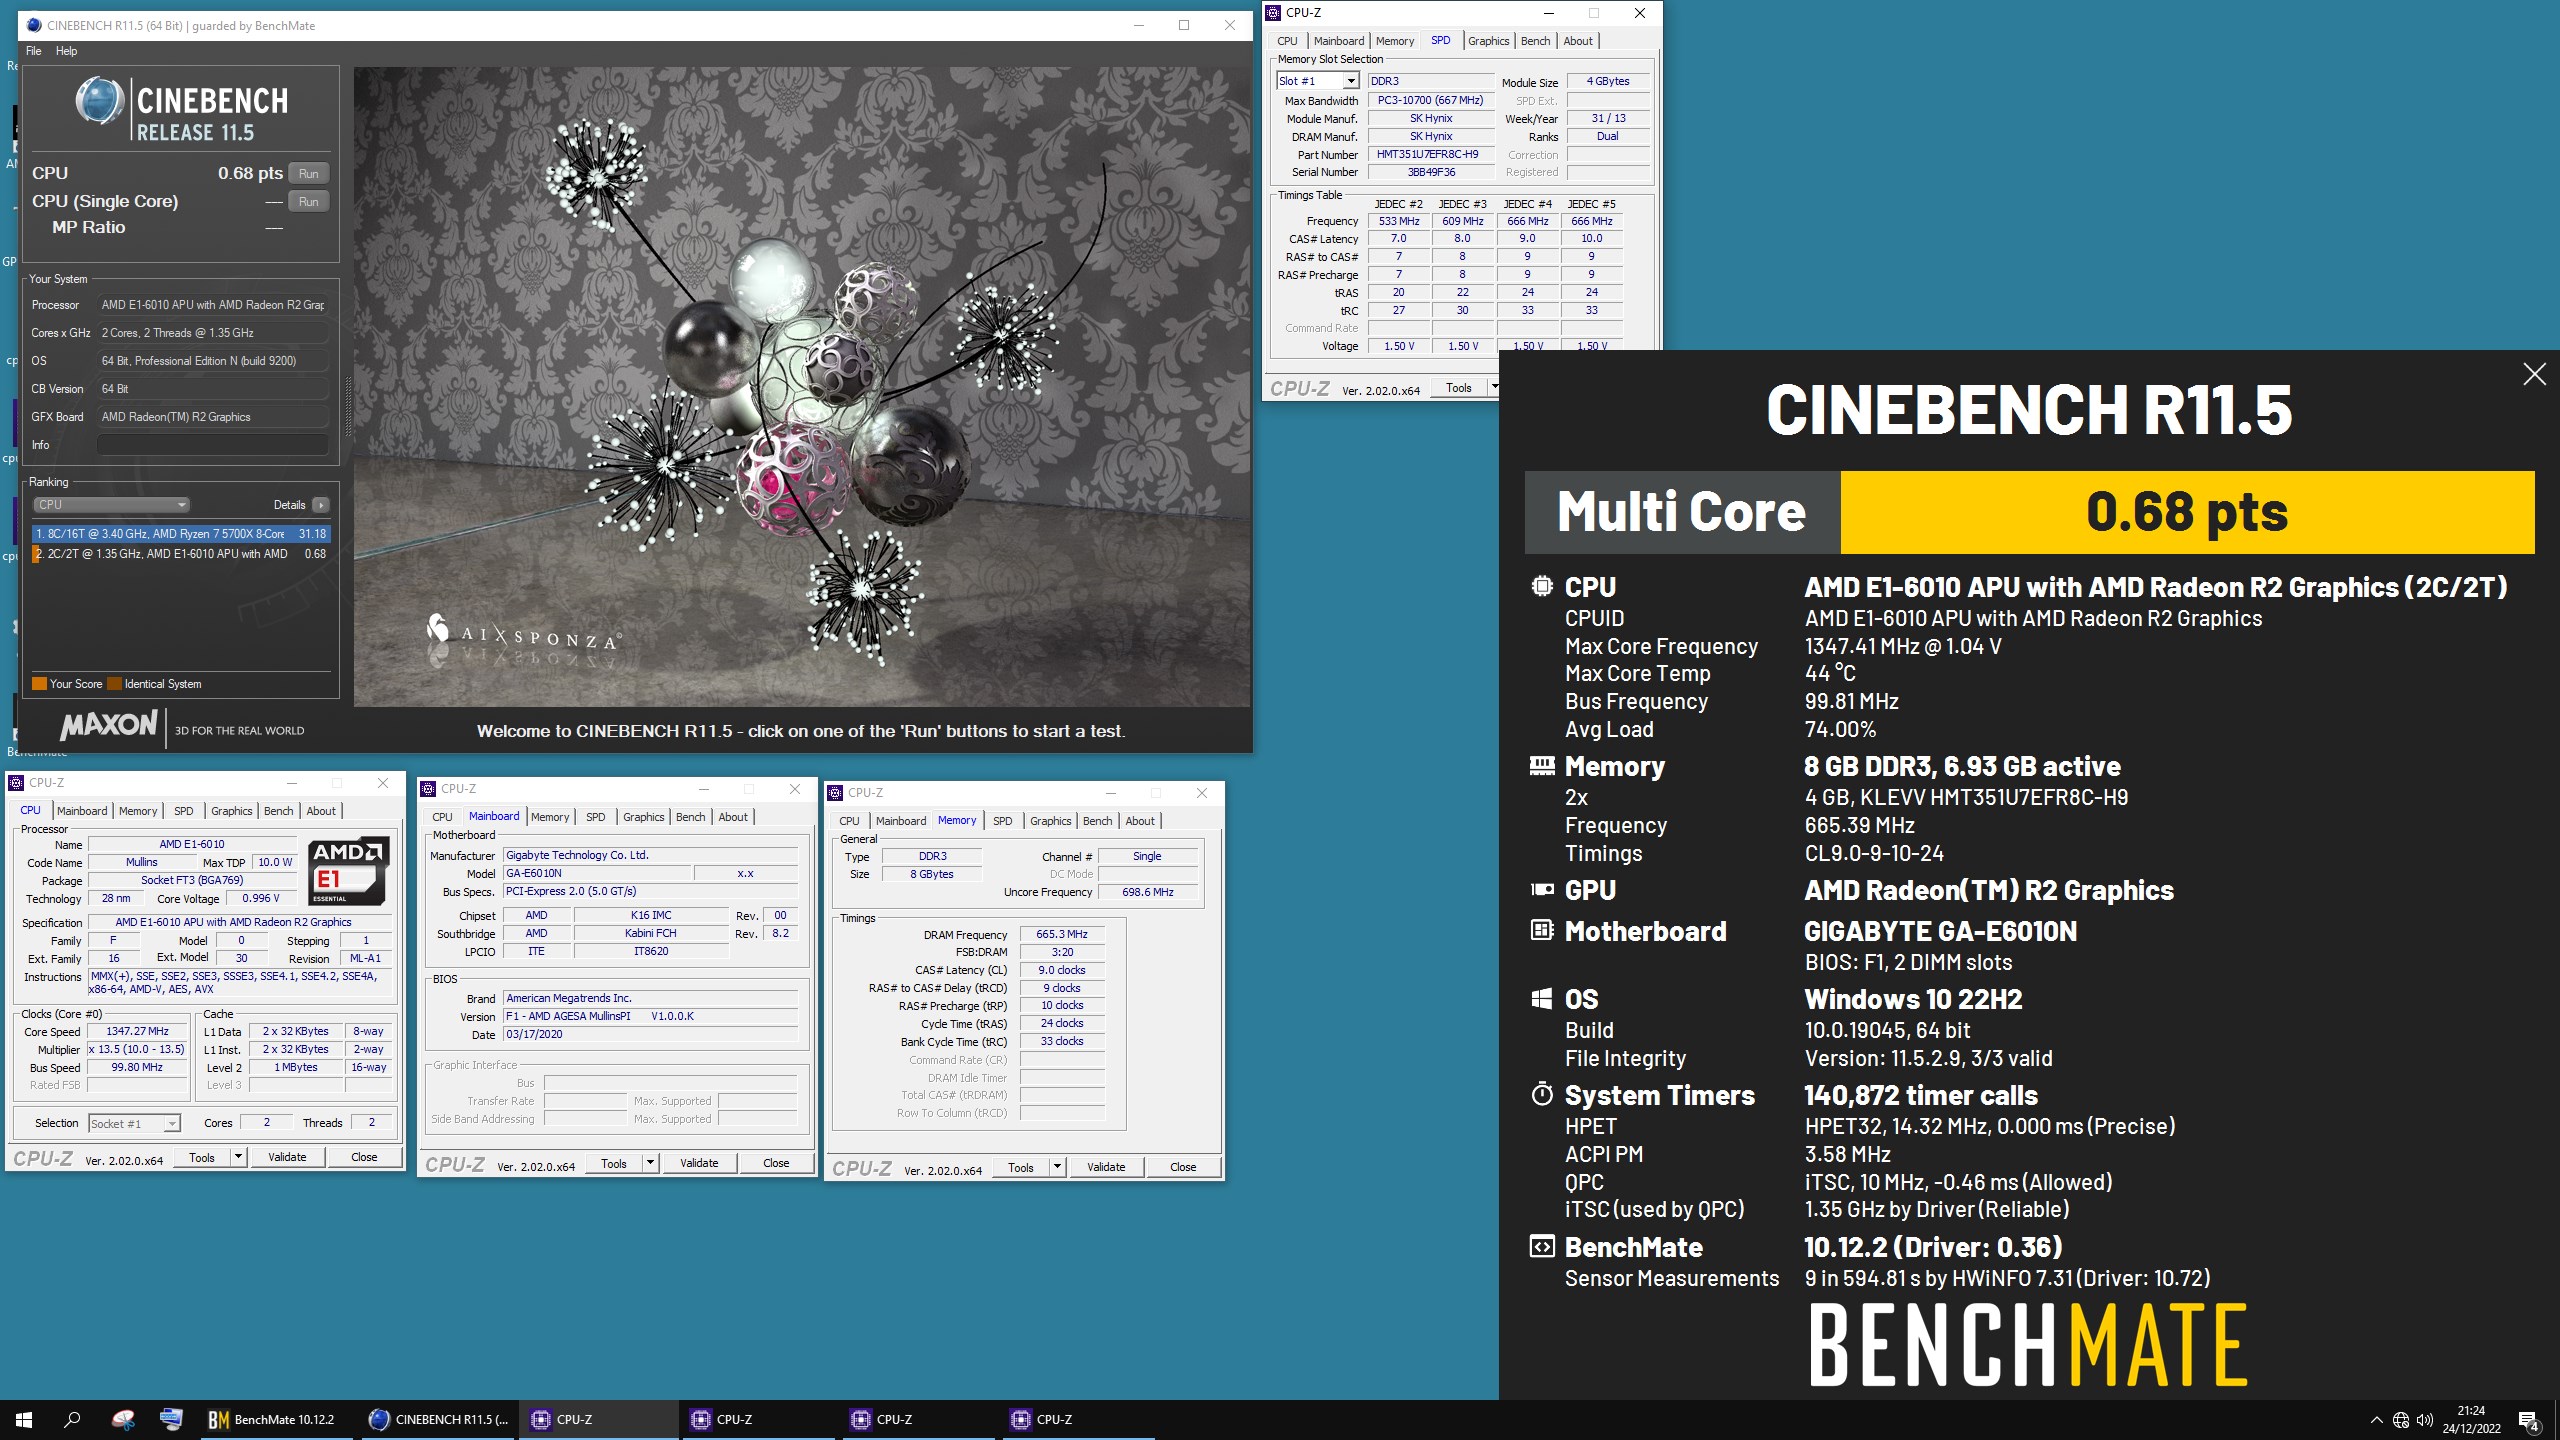
Task: Click Validate in Mainboard CPU-Z window
Action: point(699,1163)
